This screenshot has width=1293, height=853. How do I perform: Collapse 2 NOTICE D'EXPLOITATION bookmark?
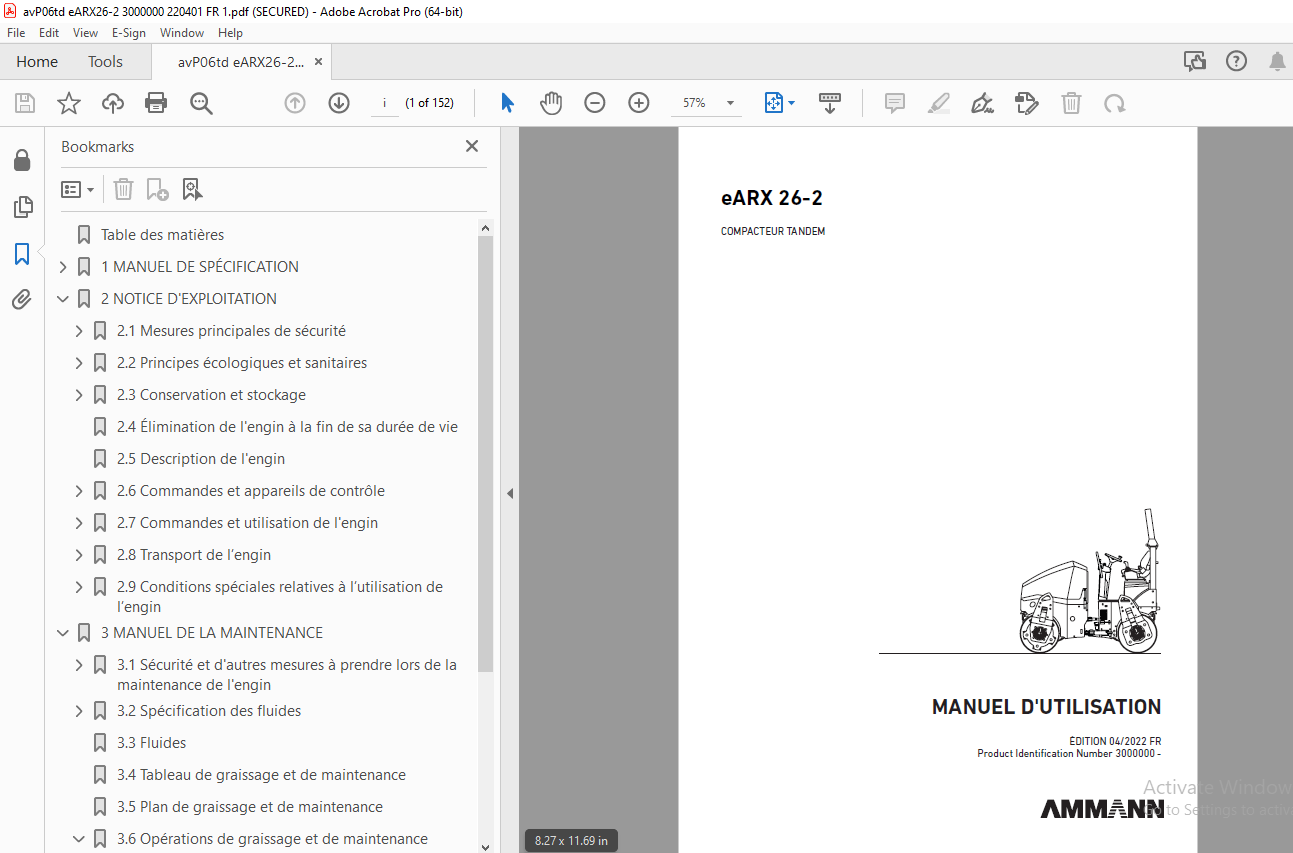[63, 299]
